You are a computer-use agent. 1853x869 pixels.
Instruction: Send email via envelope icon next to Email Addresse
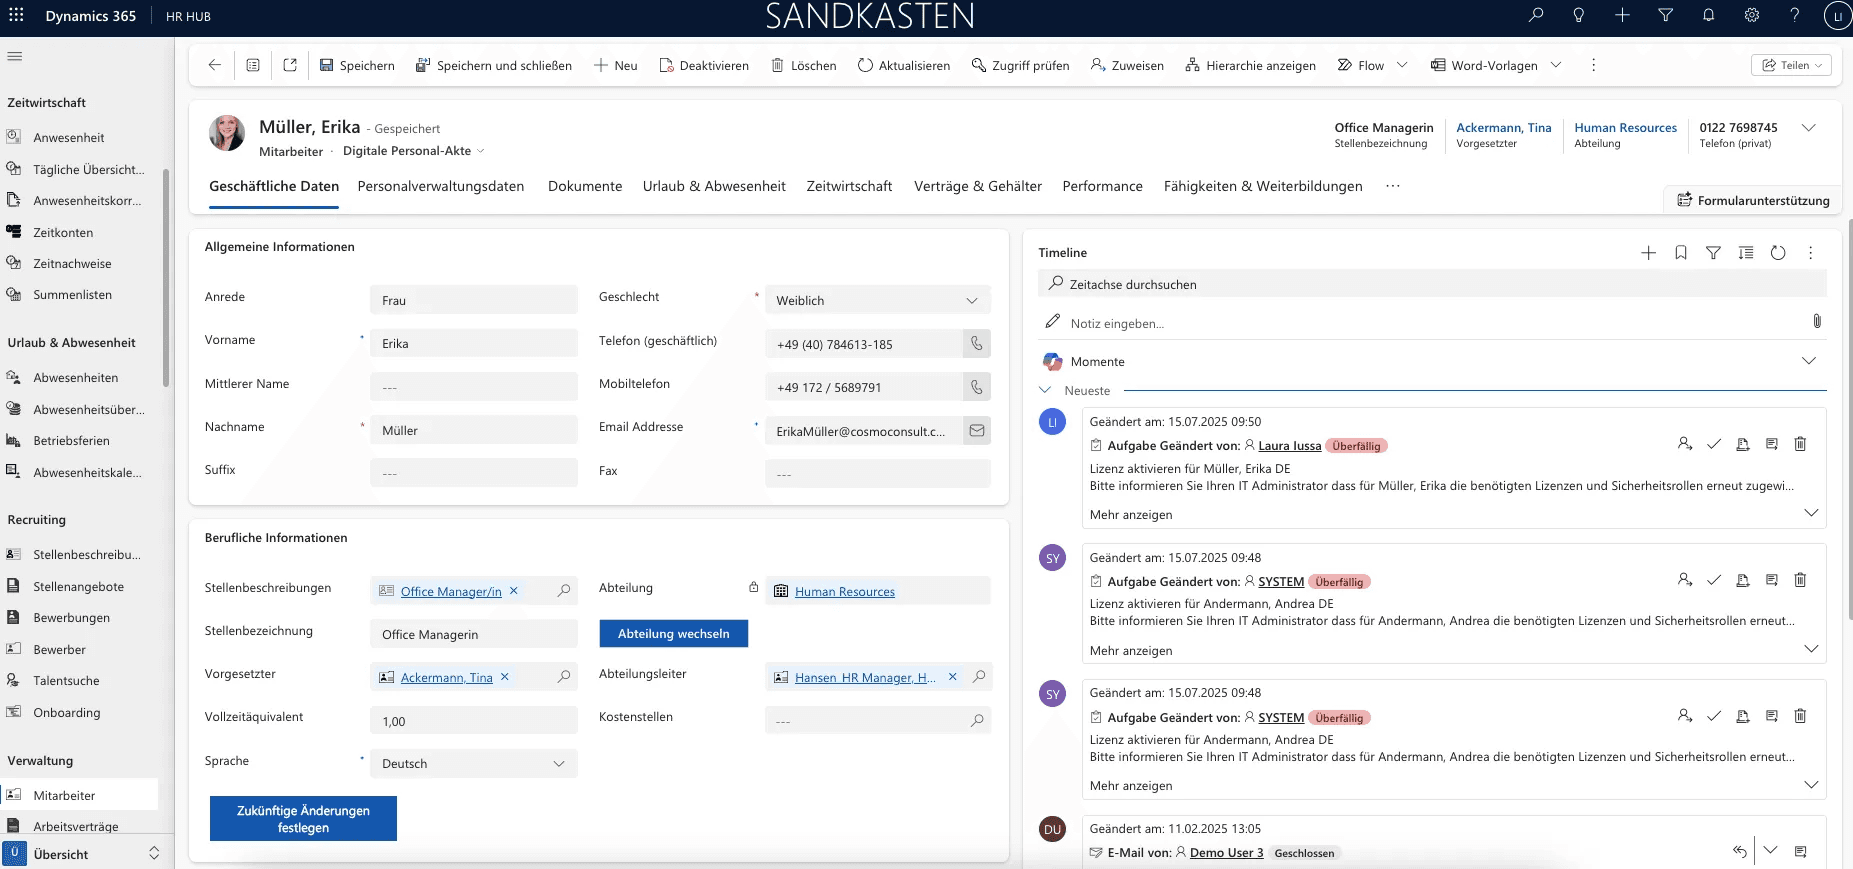pyautogui.click(x=977, y=431)
